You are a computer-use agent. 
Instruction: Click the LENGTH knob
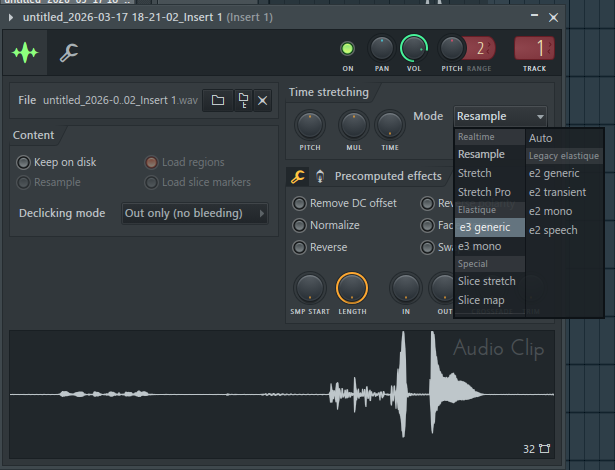click(x=352, y=288)
